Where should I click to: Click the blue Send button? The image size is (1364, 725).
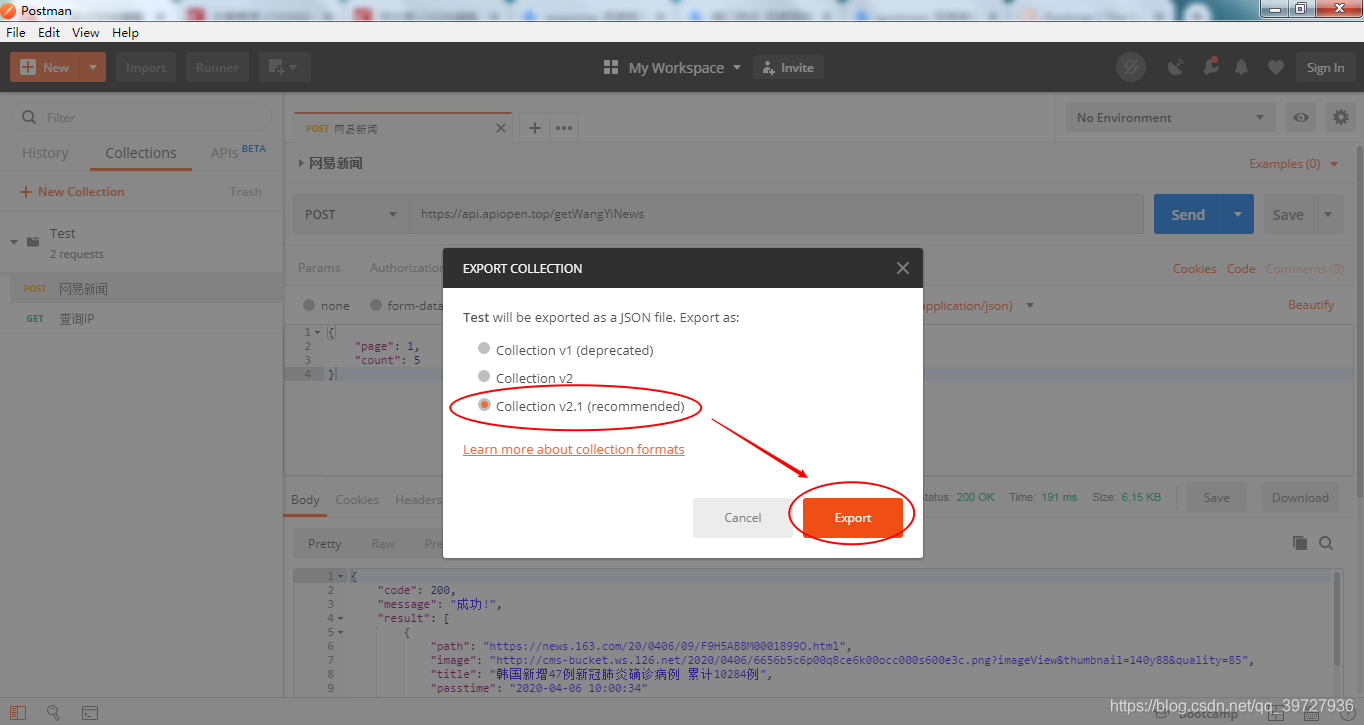click(1188, 214)
